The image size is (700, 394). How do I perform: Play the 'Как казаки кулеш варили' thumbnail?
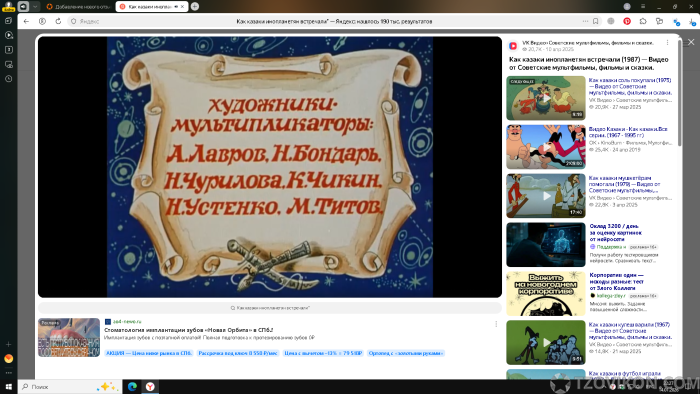point(546,342)
